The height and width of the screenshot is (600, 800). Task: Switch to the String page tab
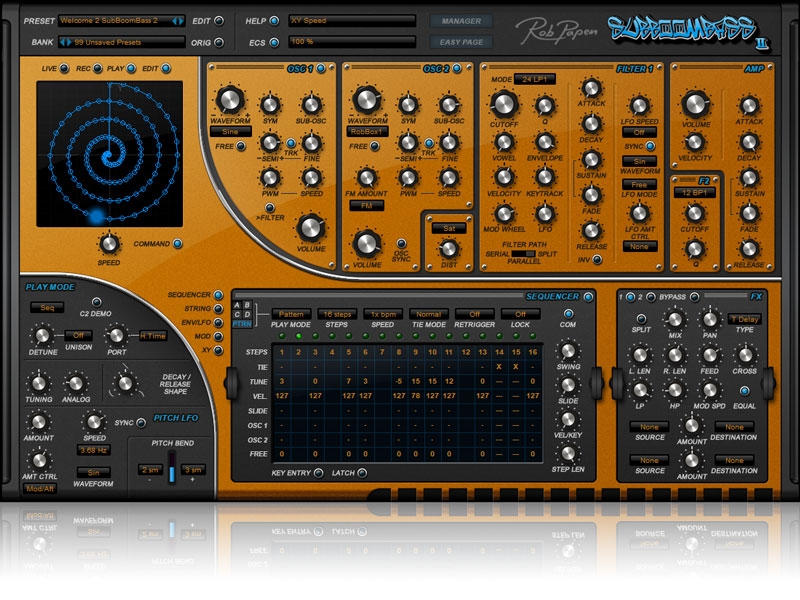point(217,309)
